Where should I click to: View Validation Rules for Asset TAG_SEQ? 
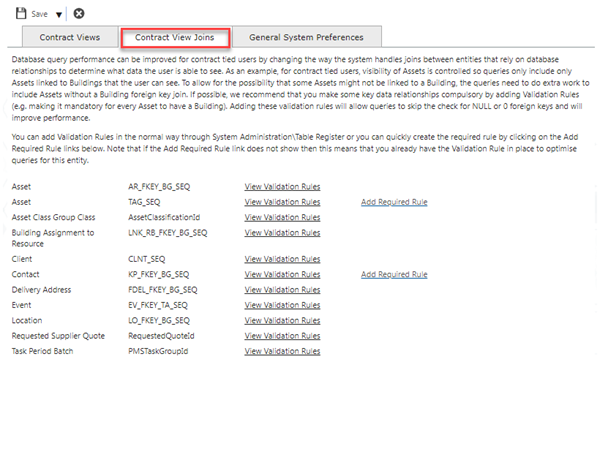point(282,202)
